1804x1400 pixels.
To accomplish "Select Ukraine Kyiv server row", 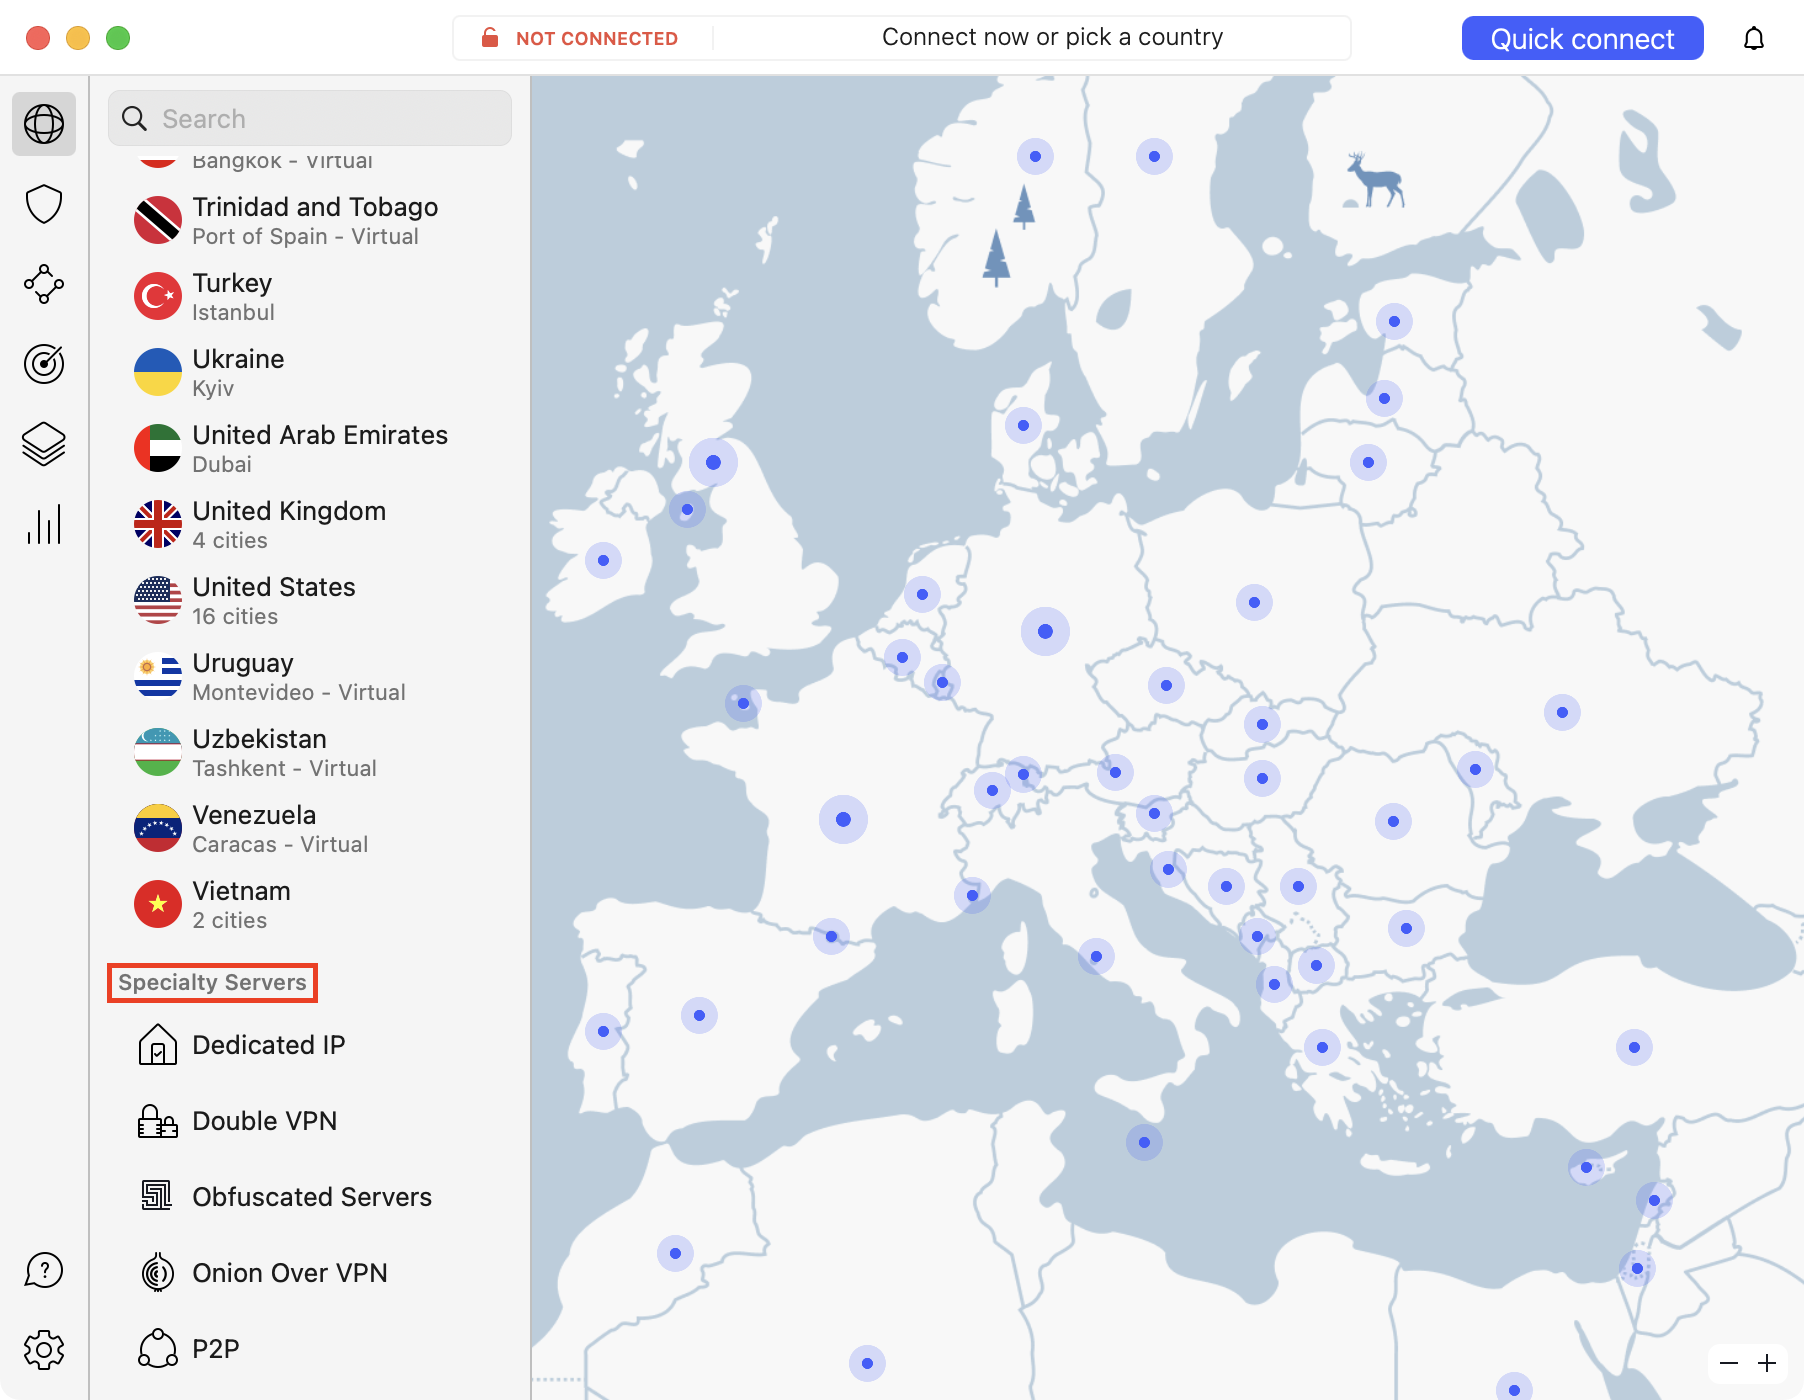I will [x=310, y=372].
